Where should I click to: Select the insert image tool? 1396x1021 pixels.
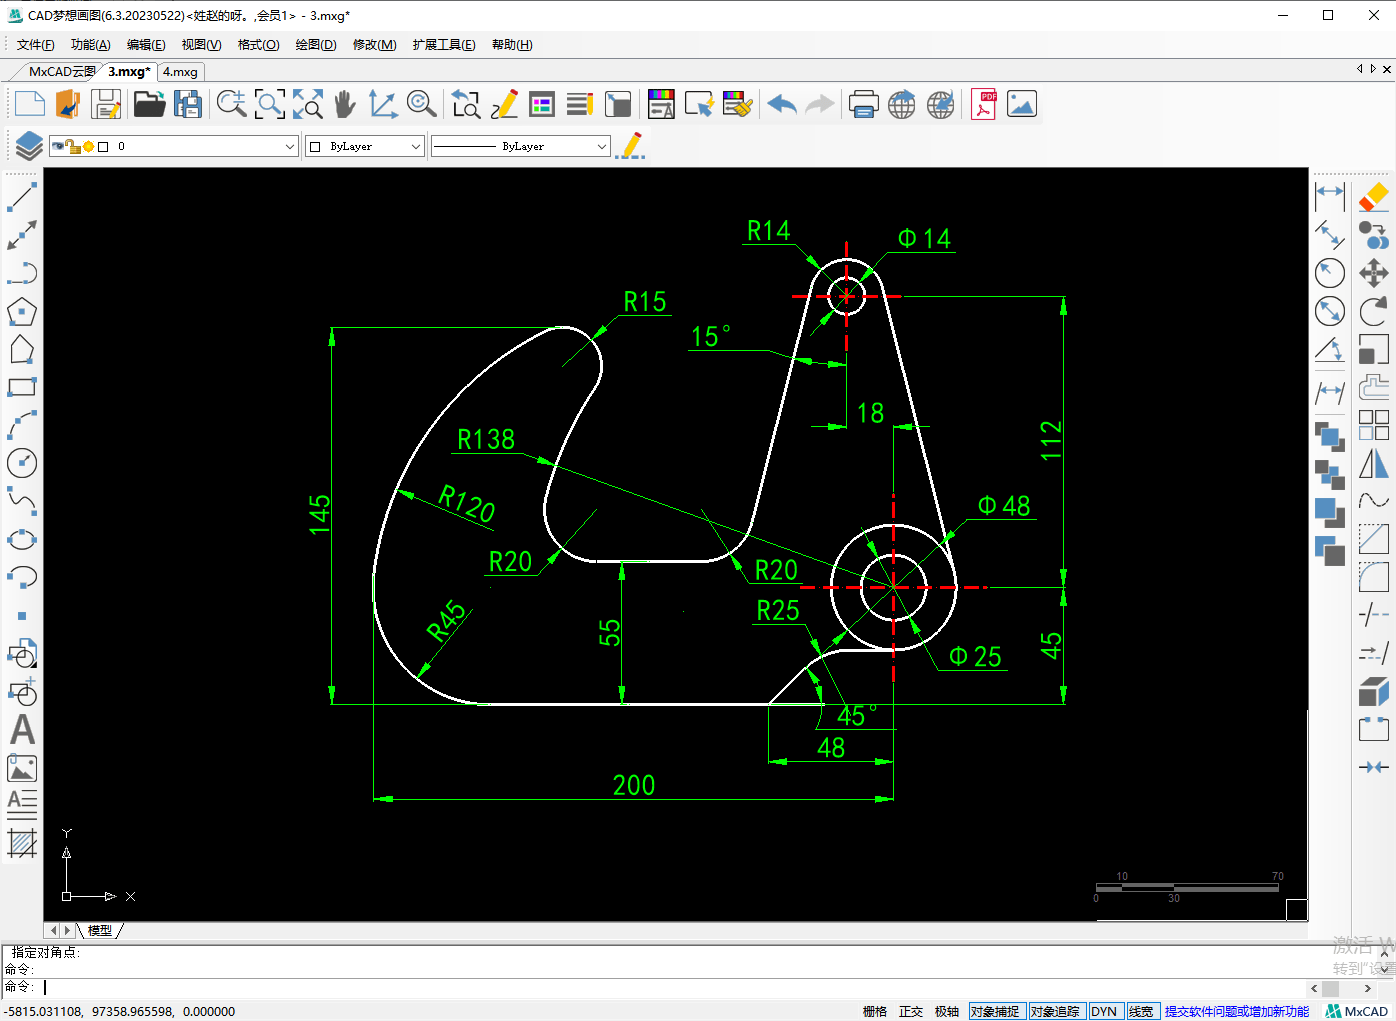(22, 768)
